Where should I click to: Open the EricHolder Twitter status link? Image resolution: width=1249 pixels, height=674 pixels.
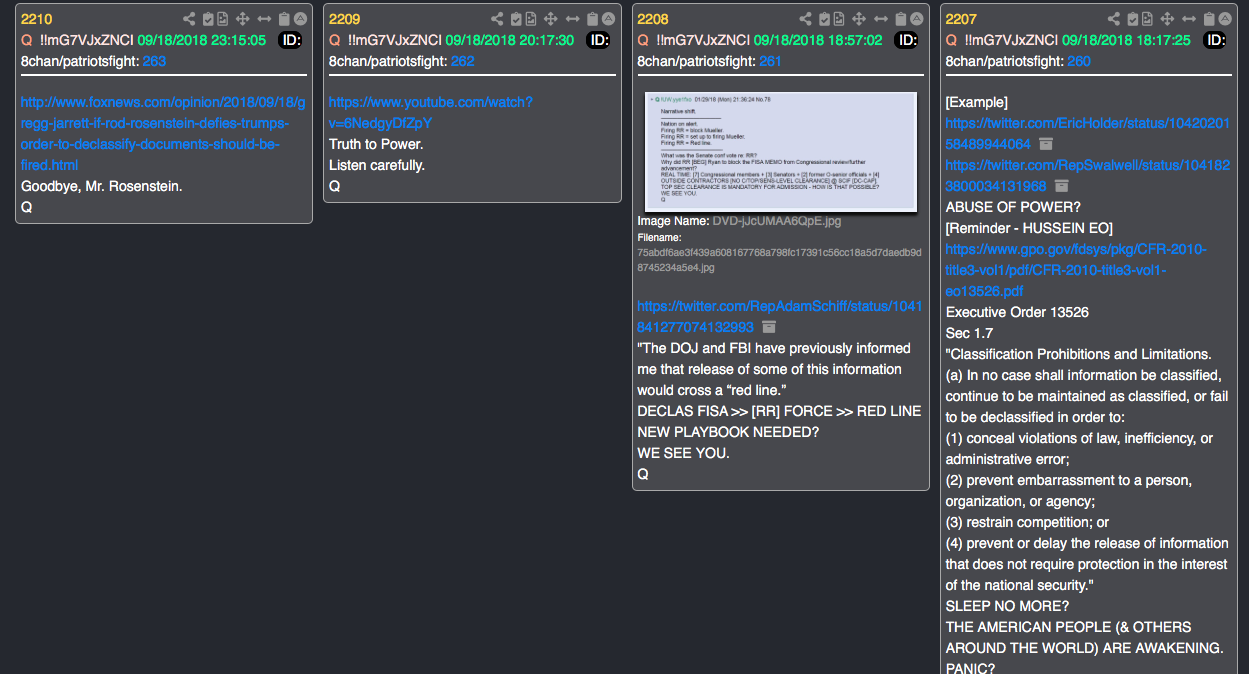(1088, 133)
